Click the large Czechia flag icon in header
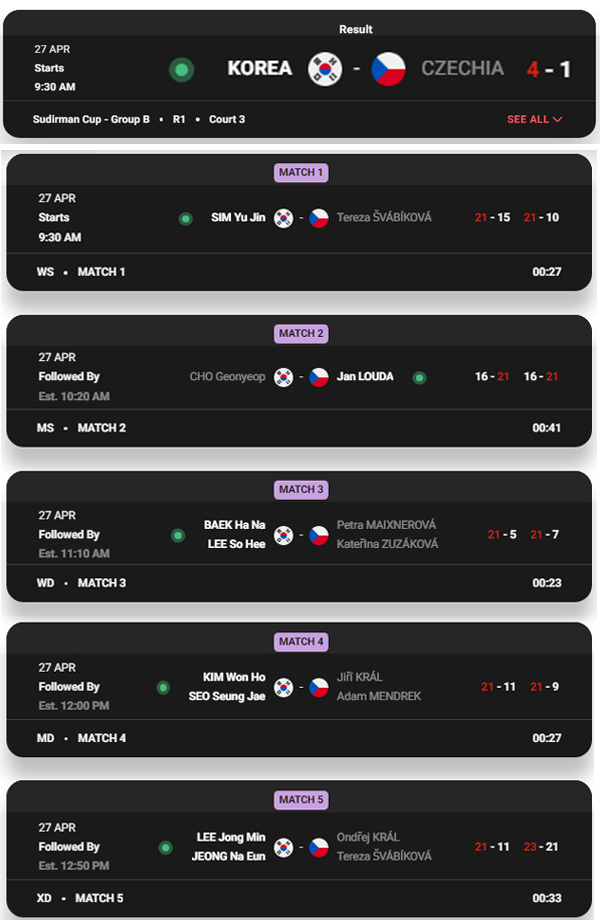This screenshot has width=600, height=920. 388,69
